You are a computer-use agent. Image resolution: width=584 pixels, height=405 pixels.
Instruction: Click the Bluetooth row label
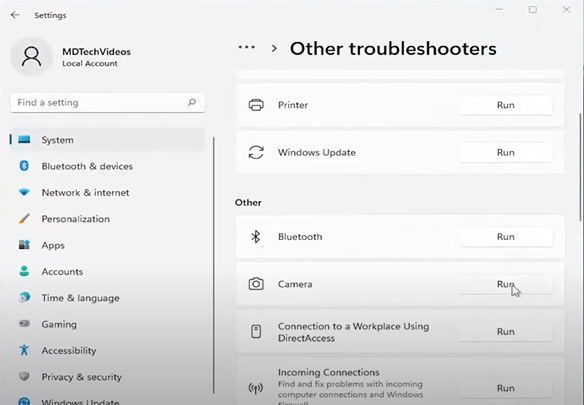(300, 237)
